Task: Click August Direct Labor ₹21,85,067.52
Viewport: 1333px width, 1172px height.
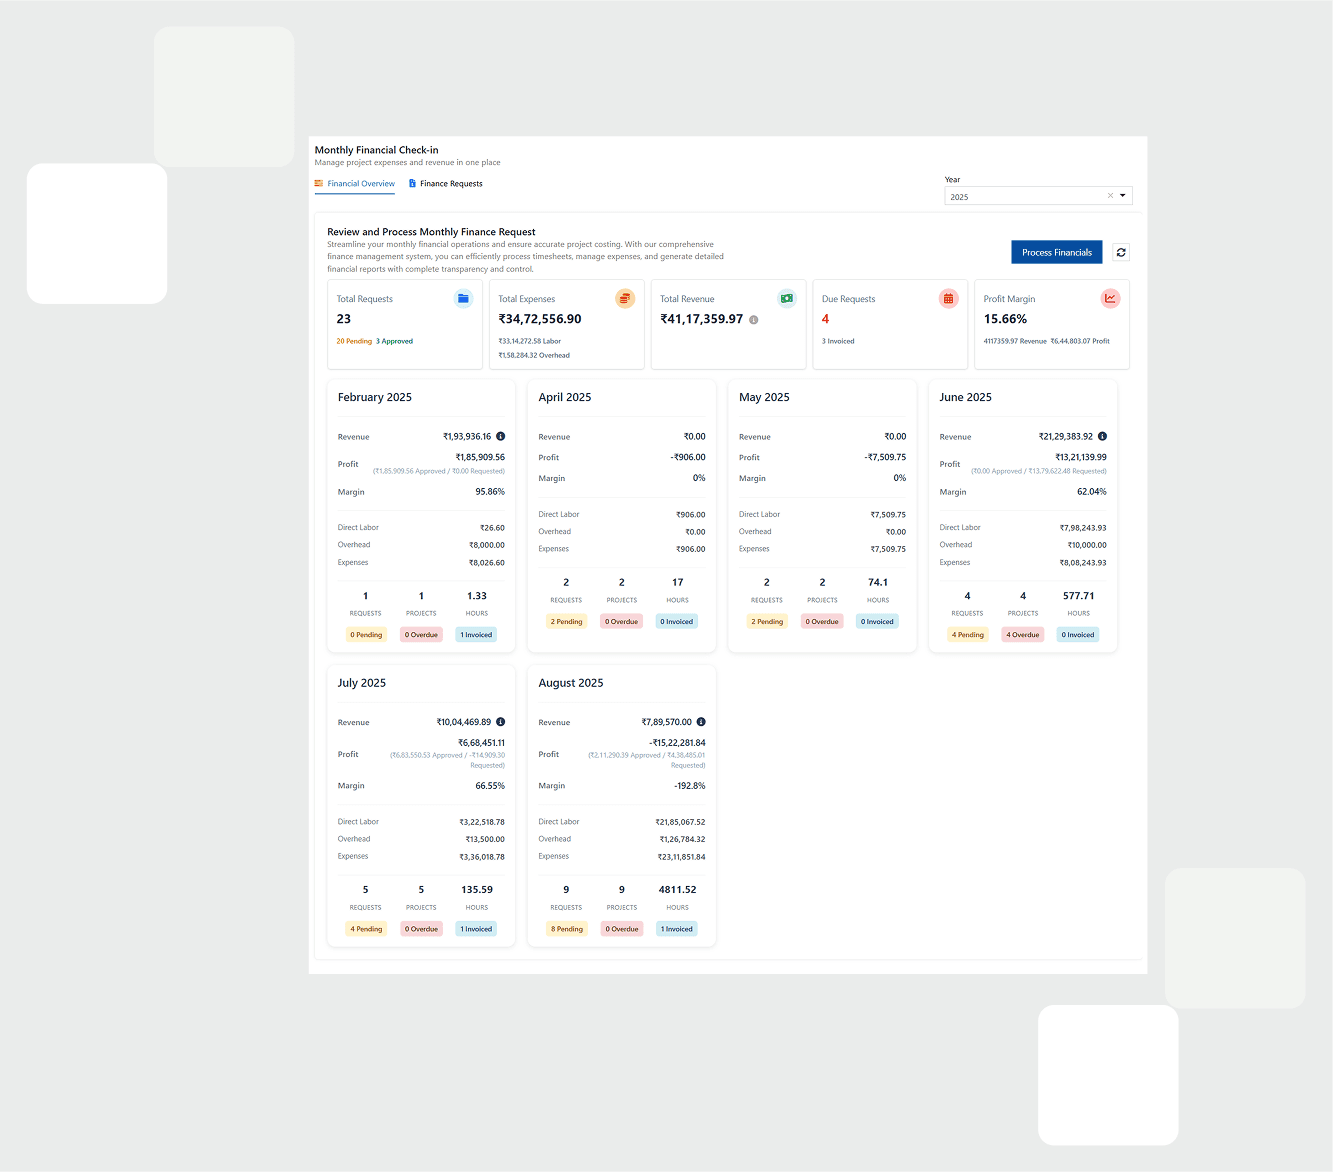Action: coord(680,822)
